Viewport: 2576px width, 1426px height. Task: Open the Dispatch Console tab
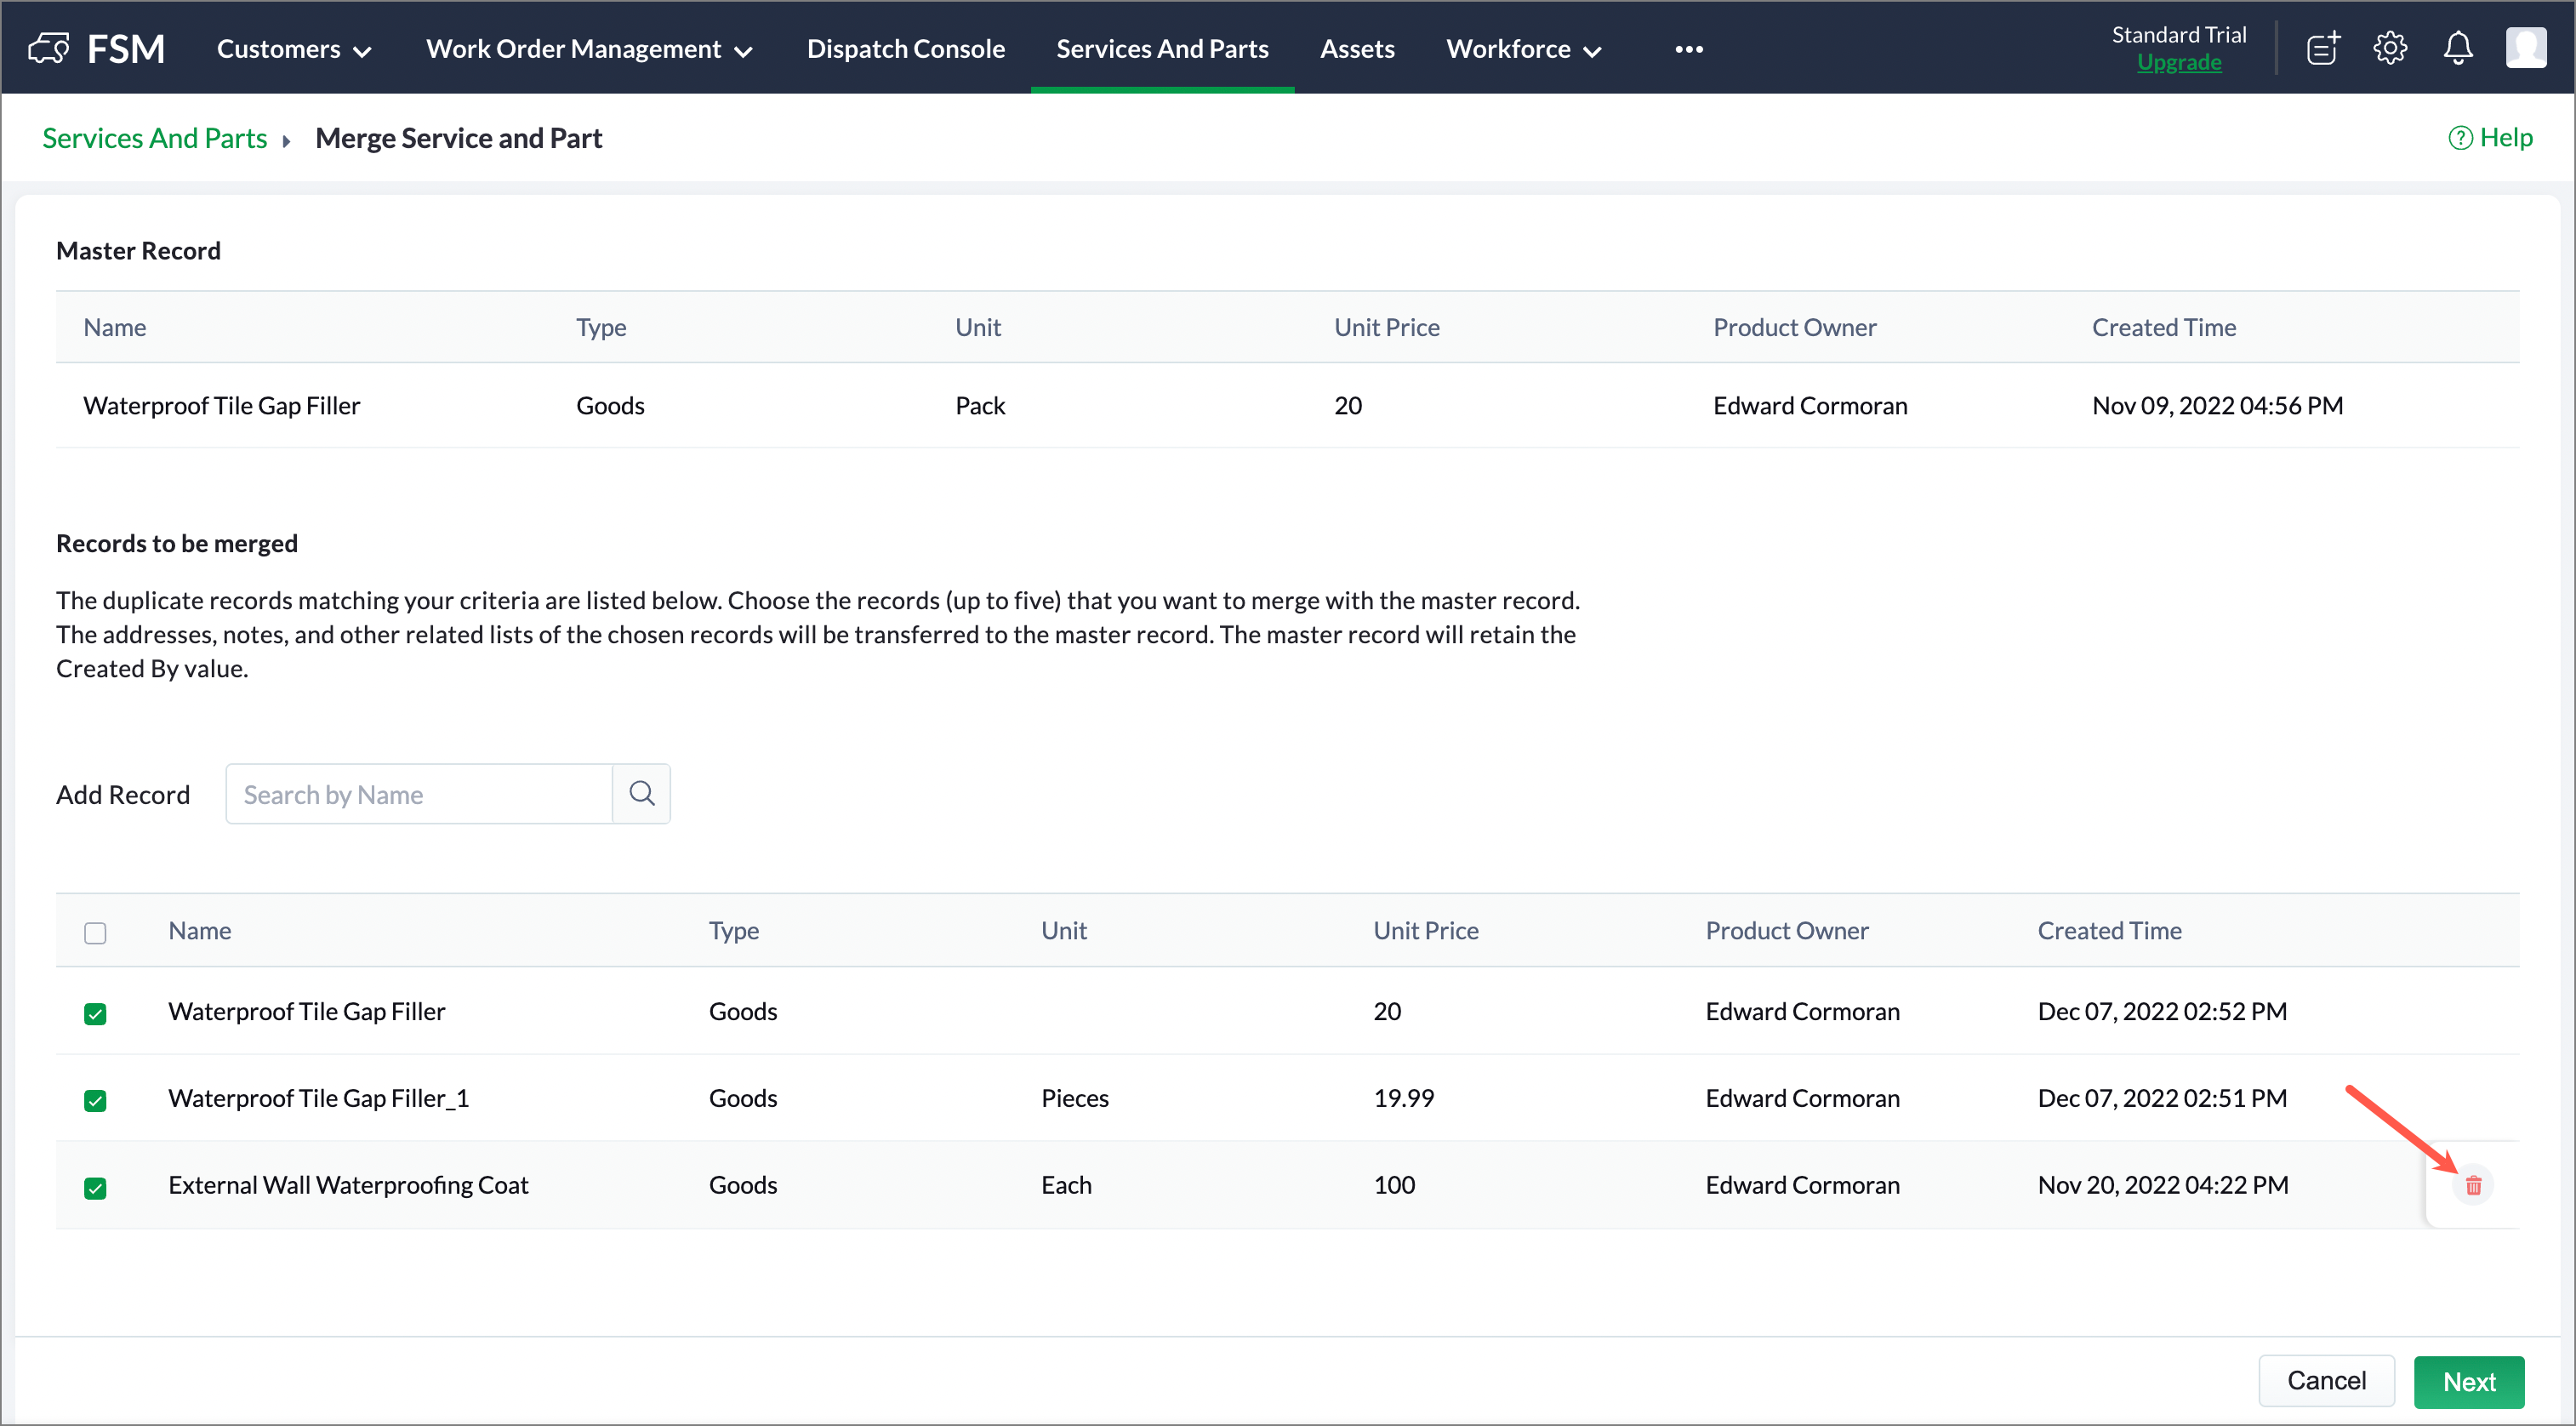[x=905, y=49]
